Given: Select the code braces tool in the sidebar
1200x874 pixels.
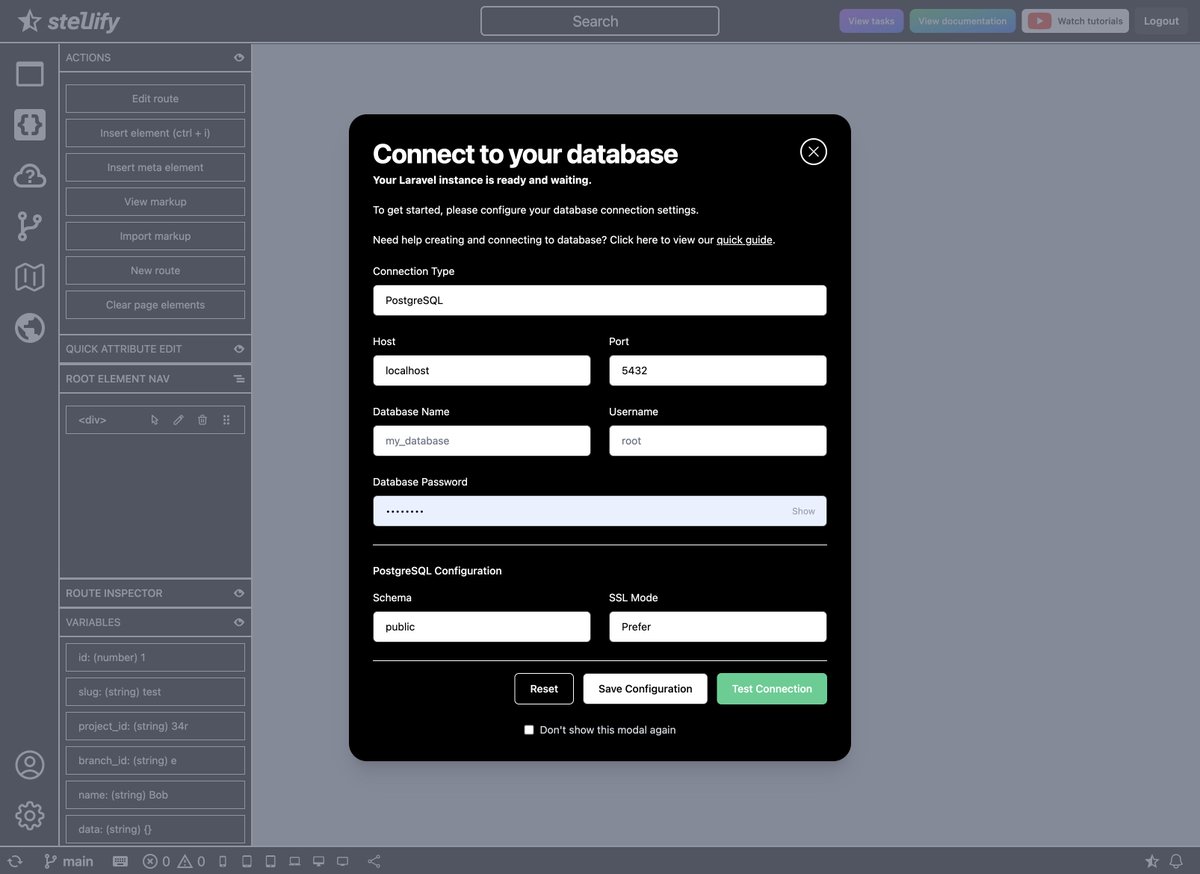Looking at the screenshot, I should tap(29, 124).
